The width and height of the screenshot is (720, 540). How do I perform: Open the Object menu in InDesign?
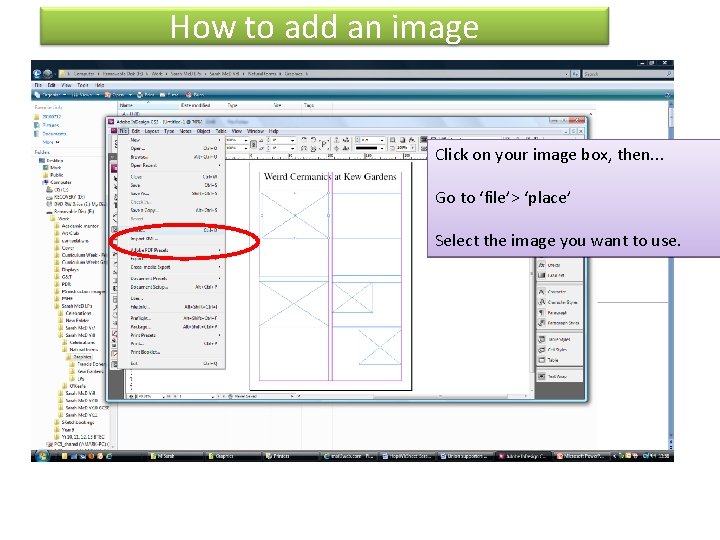[x=203, y=131]
